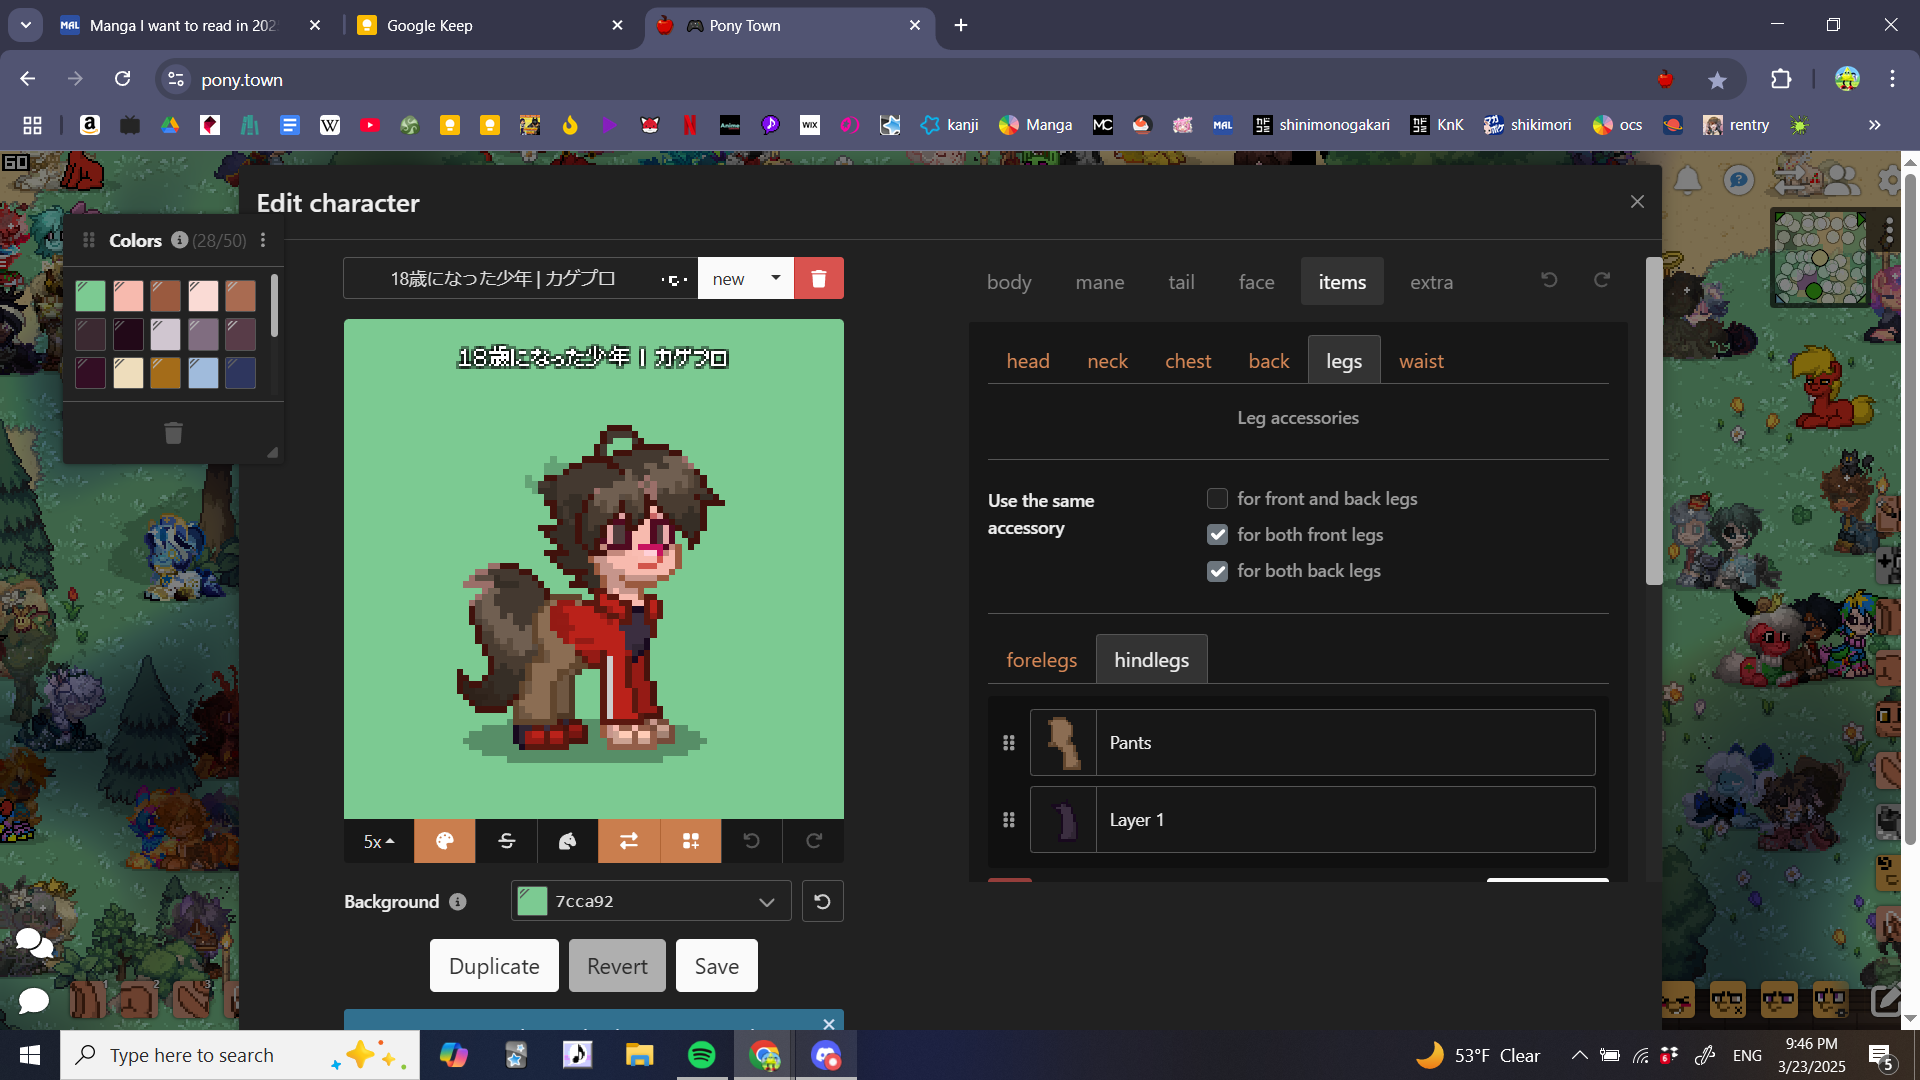Click the redo icon in the items panel
This screenshot has width=1920, height=1080.
1601,280
